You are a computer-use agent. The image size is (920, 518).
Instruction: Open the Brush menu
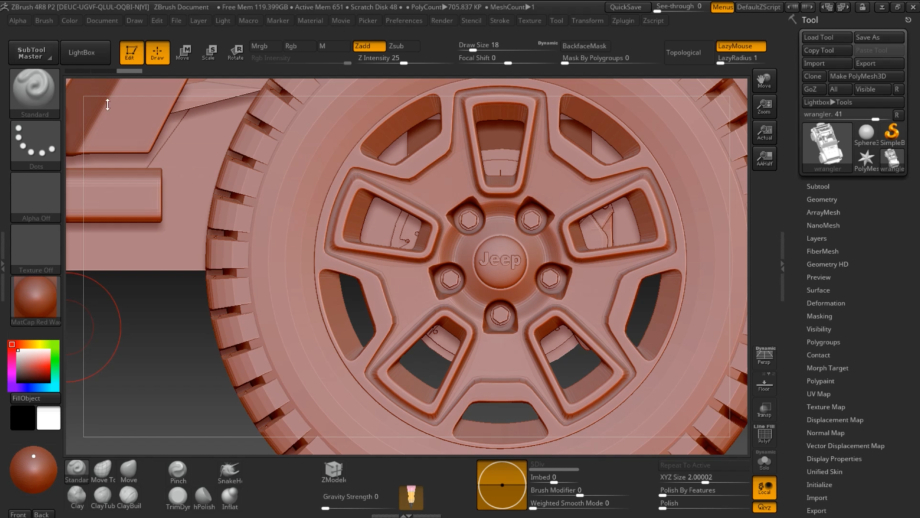(x=43, y=21)
